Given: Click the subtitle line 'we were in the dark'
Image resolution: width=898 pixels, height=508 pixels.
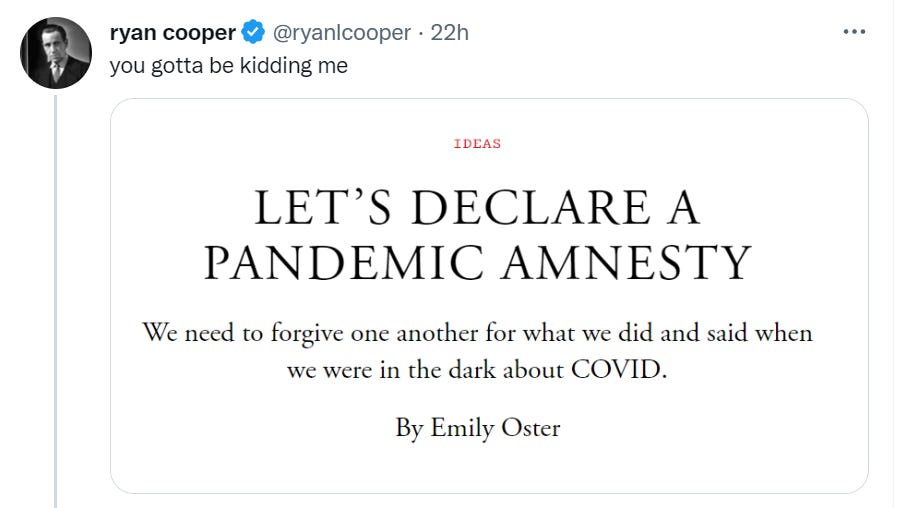Looking at the screenshot, I should click(477, 369).
